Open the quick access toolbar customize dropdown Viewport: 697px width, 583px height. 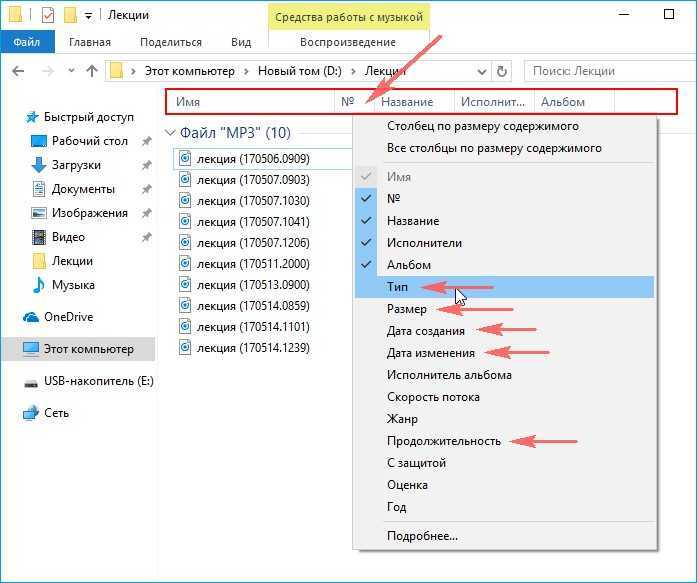(88, 16)
